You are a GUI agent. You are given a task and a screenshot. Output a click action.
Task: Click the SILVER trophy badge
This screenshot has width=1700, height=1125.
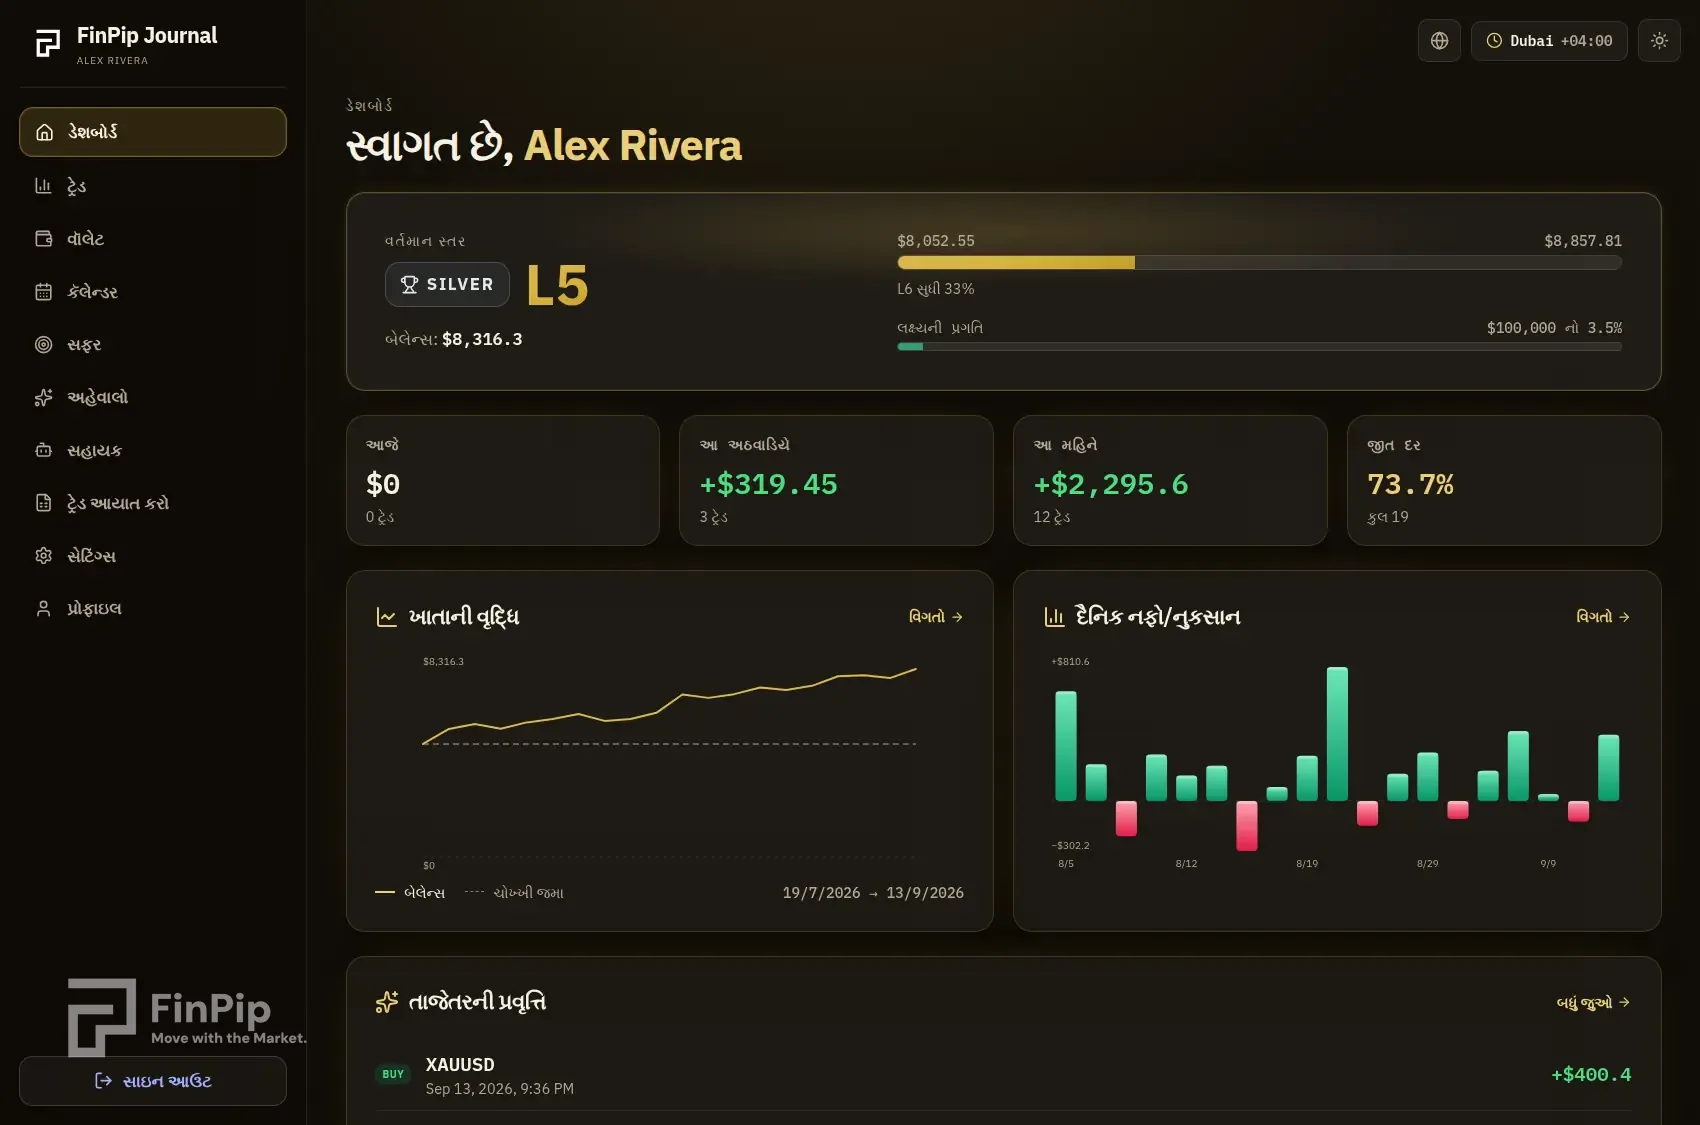click(447, 284)
